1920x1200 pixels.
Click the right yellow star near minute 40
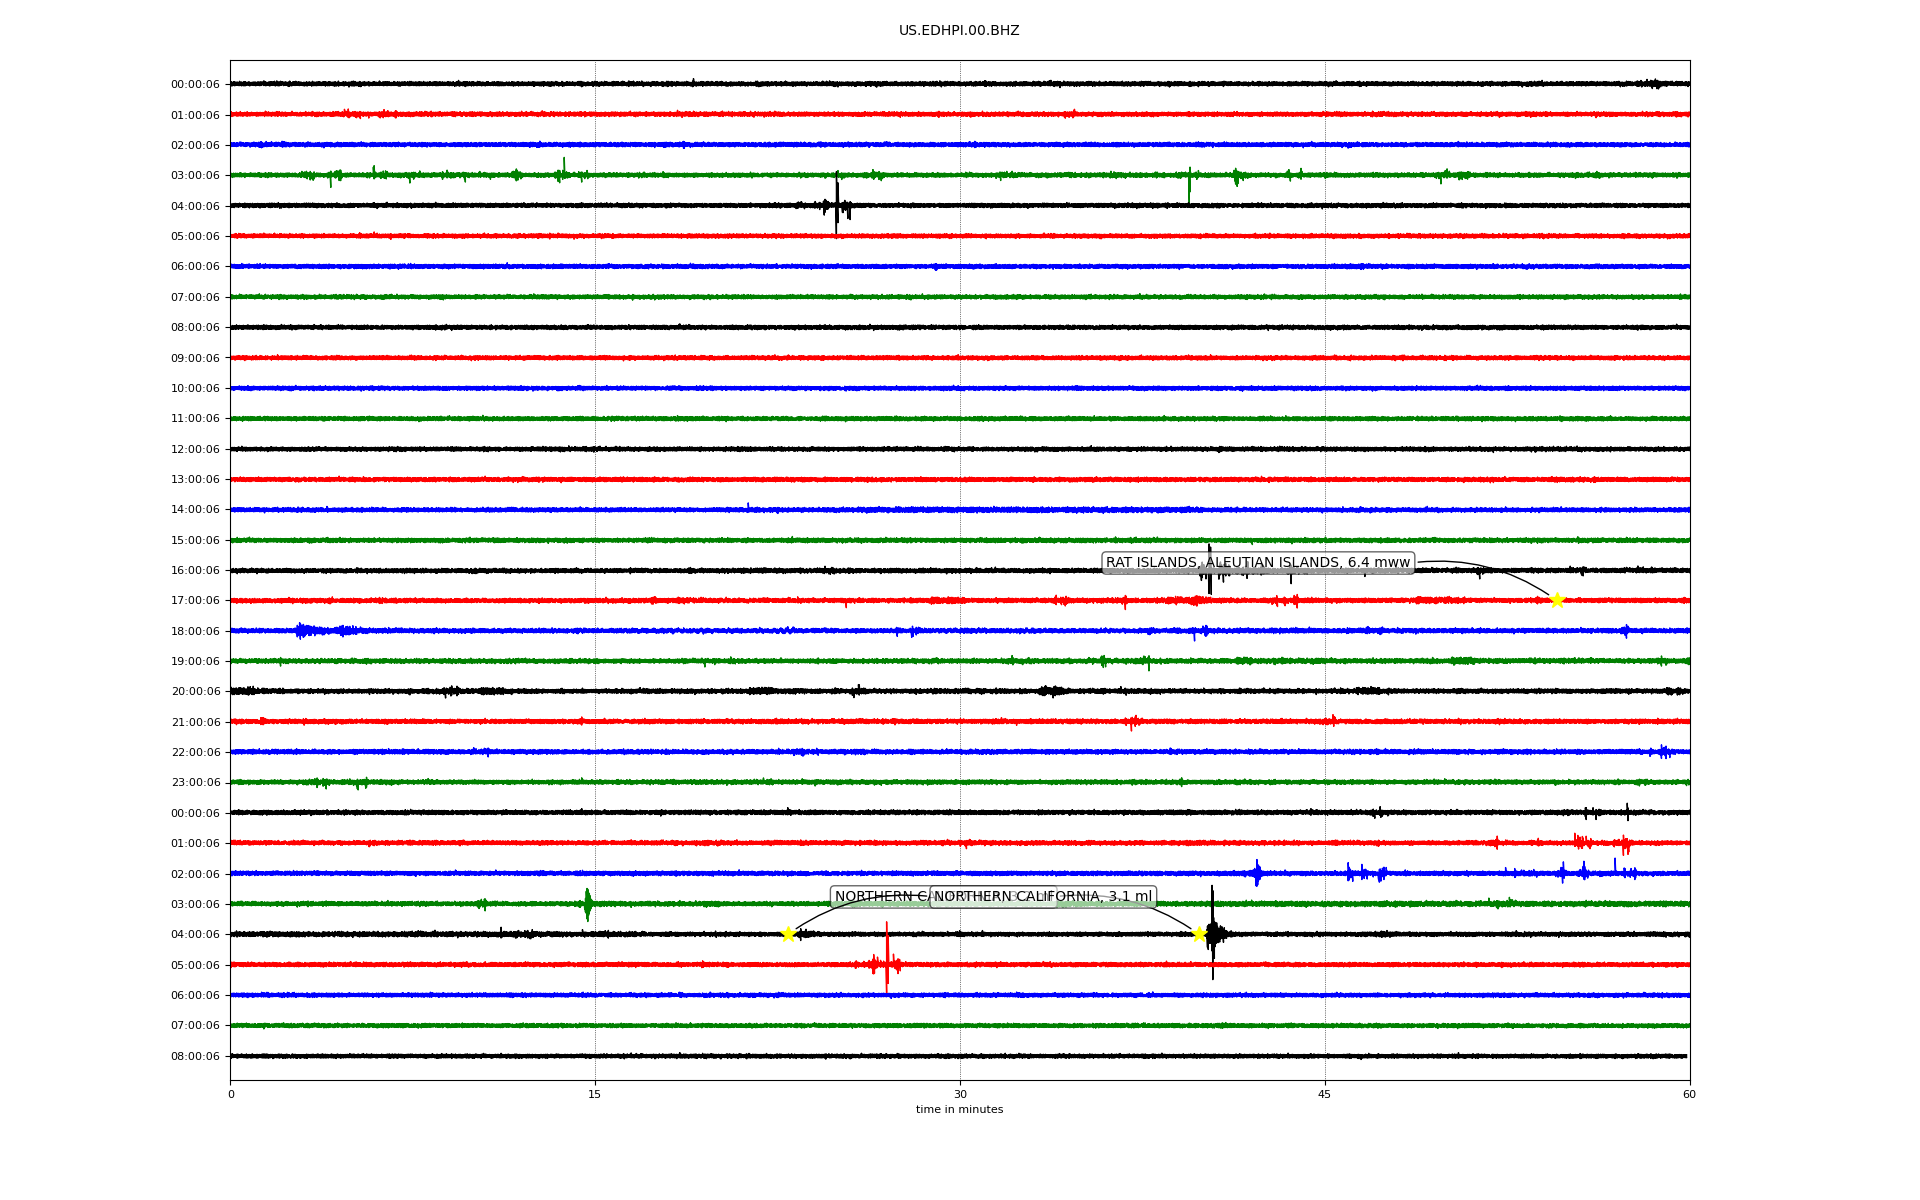1199,934
